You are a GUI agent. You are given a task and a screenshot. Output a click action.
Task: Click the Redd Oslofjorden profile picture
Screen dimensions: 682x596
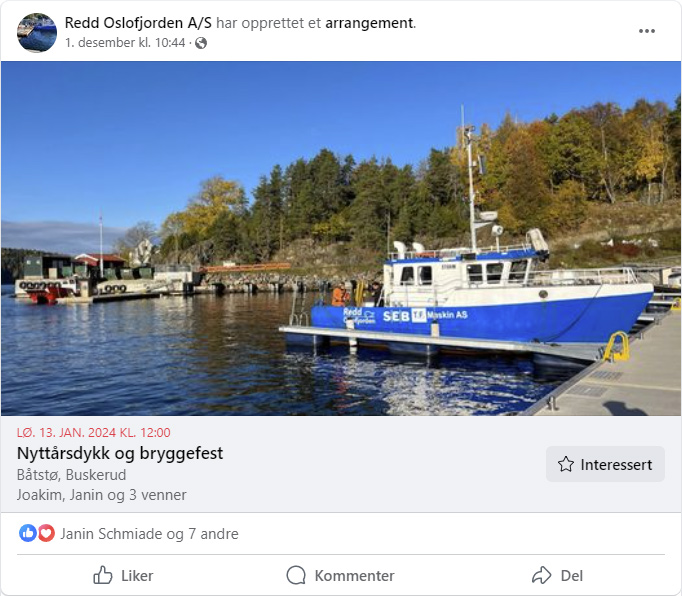[x=37, y=33]
